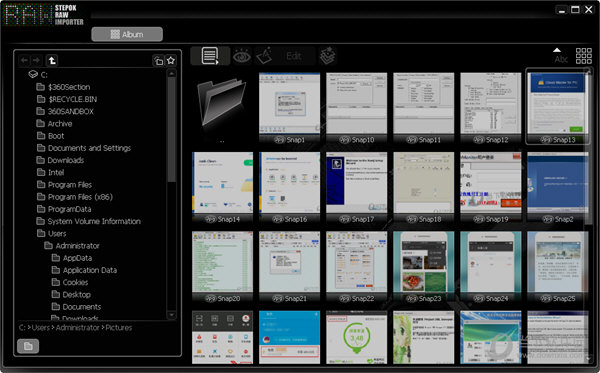Click the back navigation arrow

coord(24,60)
